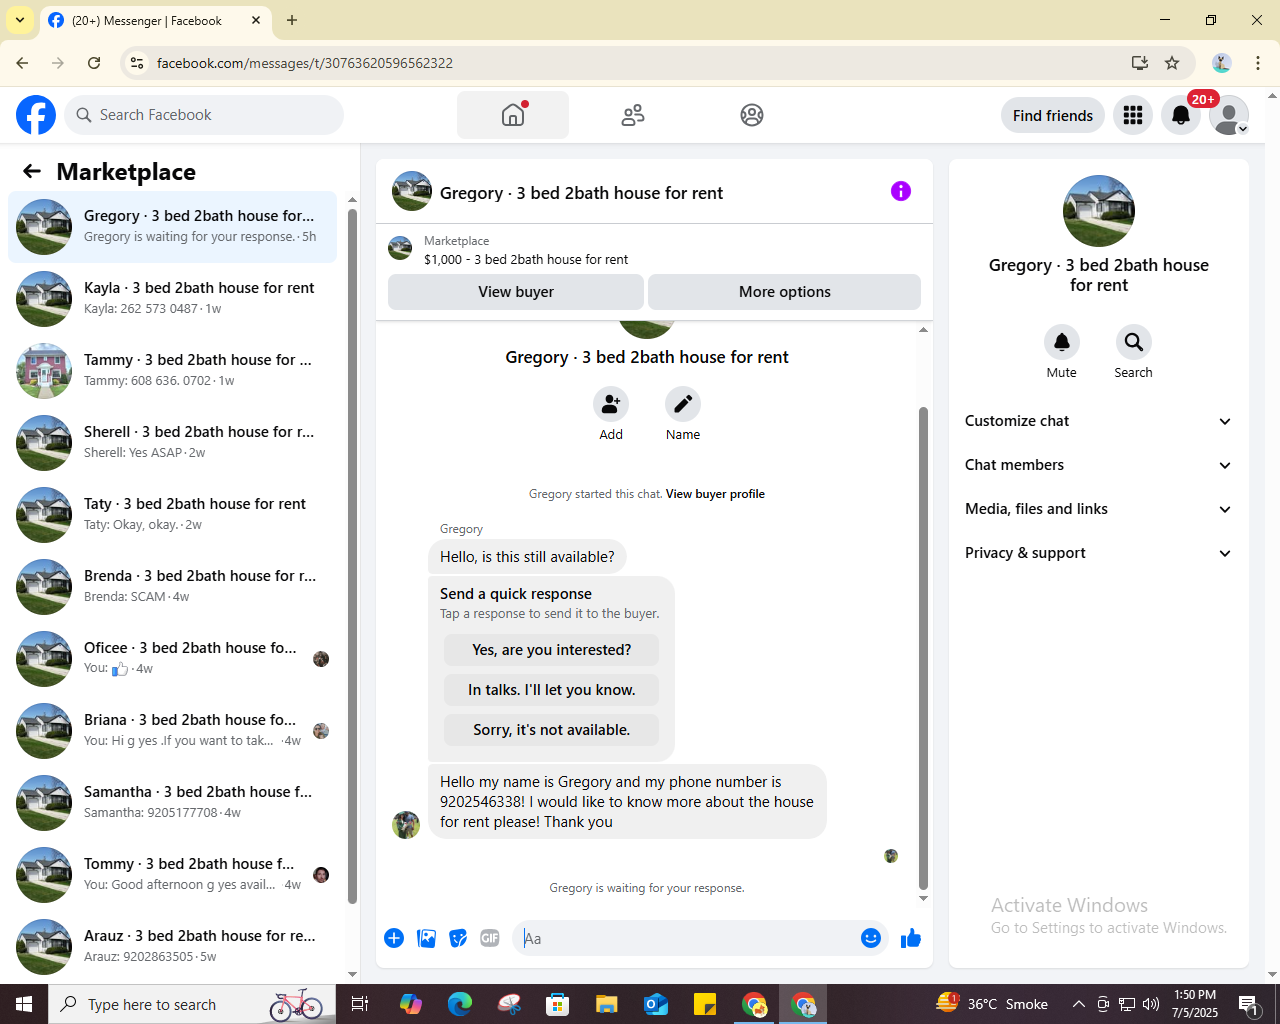Open more actions plus icon in composer
The height and width of the screenshot is (1024, 1280).
[x=394, y=938]
